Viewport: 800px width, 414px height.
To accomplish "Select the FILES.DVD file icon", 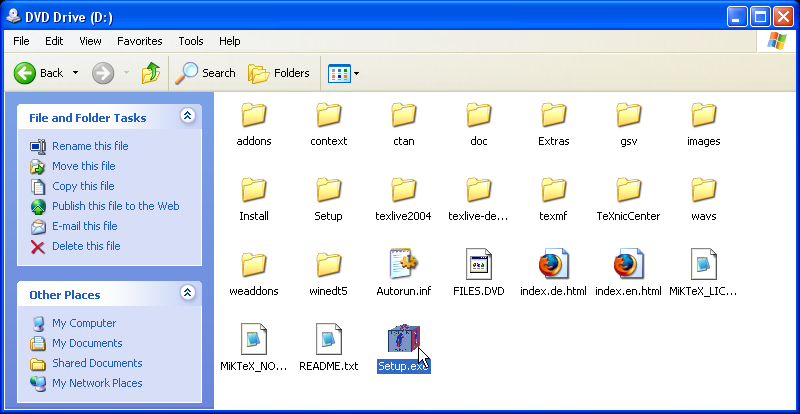I will coord(478,265).
